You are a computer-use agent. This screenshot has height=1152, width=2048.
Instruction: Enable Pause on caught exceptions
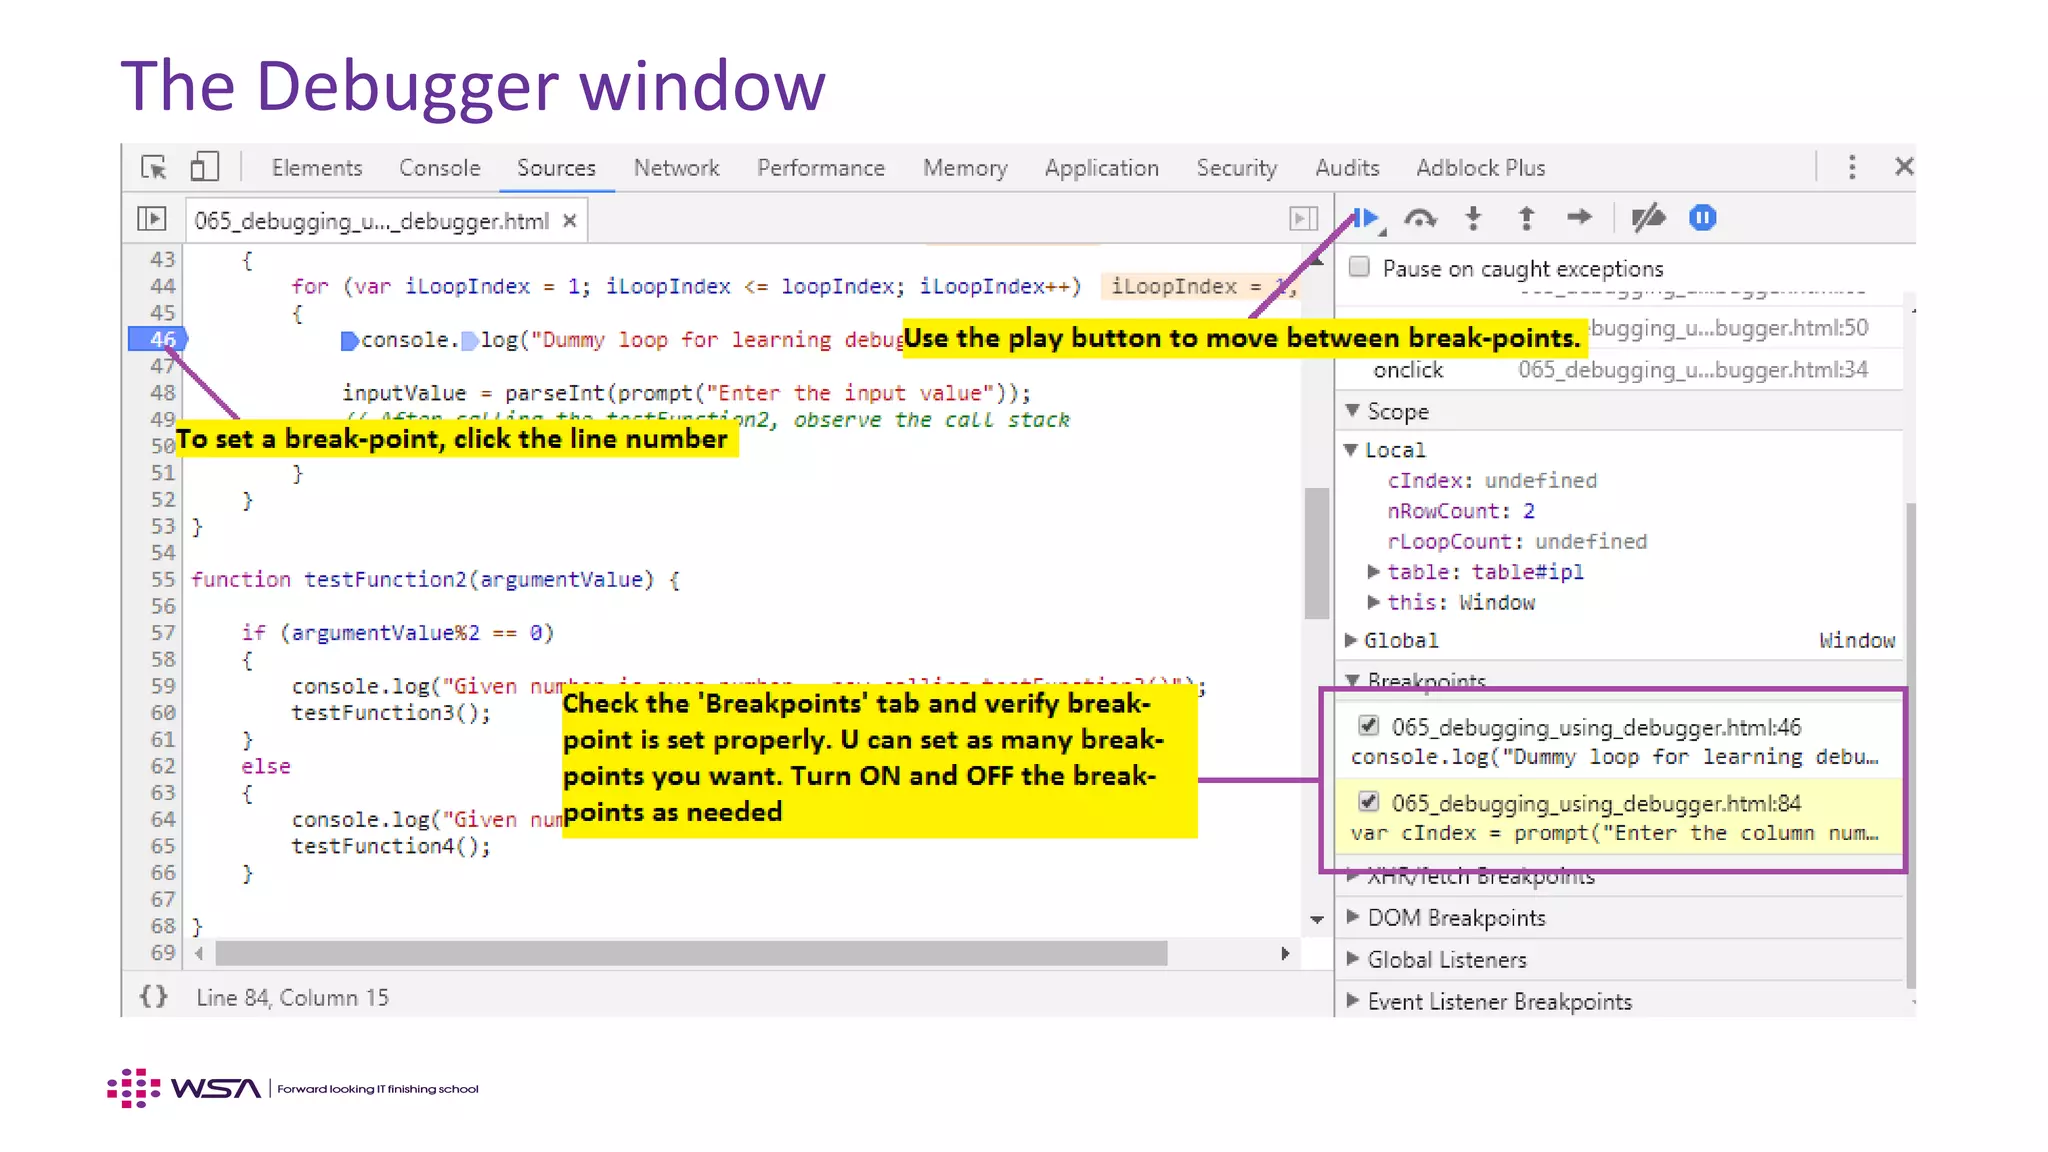pos(1359,266)
